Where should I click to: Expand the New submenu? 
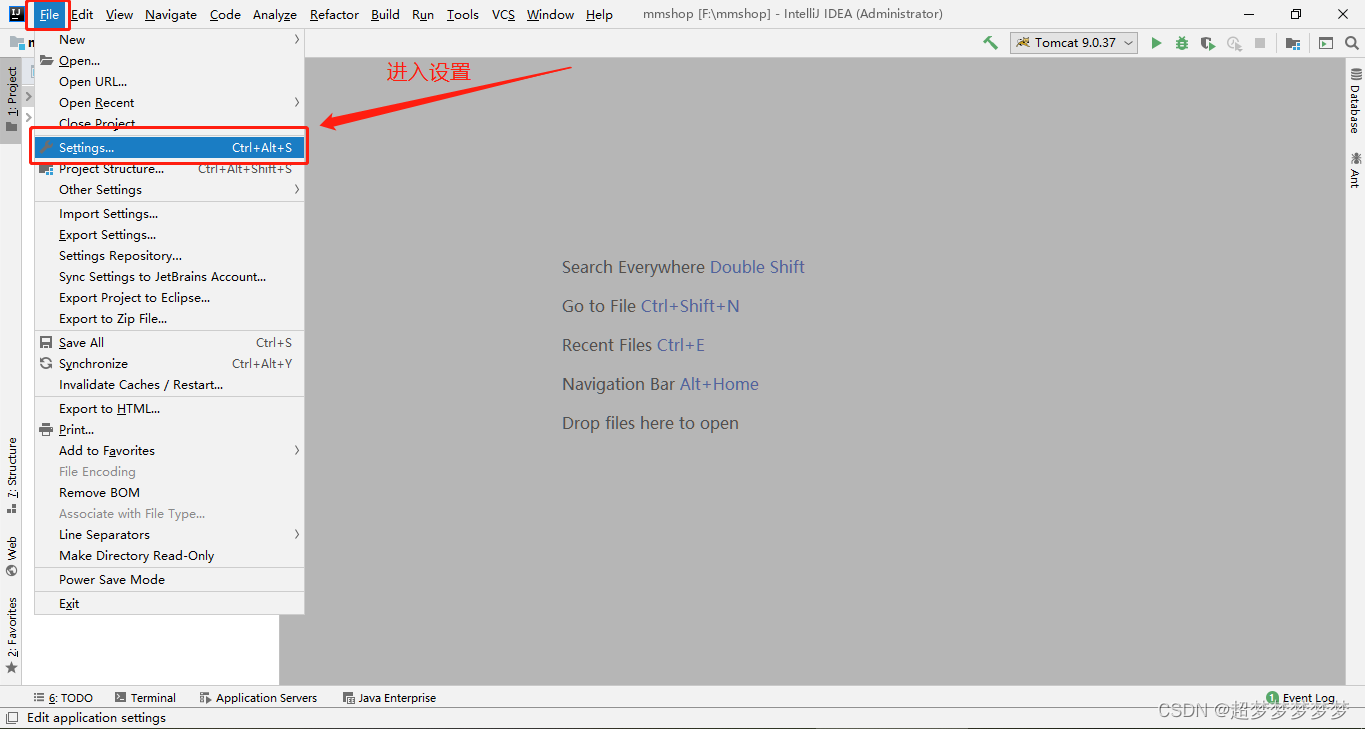point(169,40)
